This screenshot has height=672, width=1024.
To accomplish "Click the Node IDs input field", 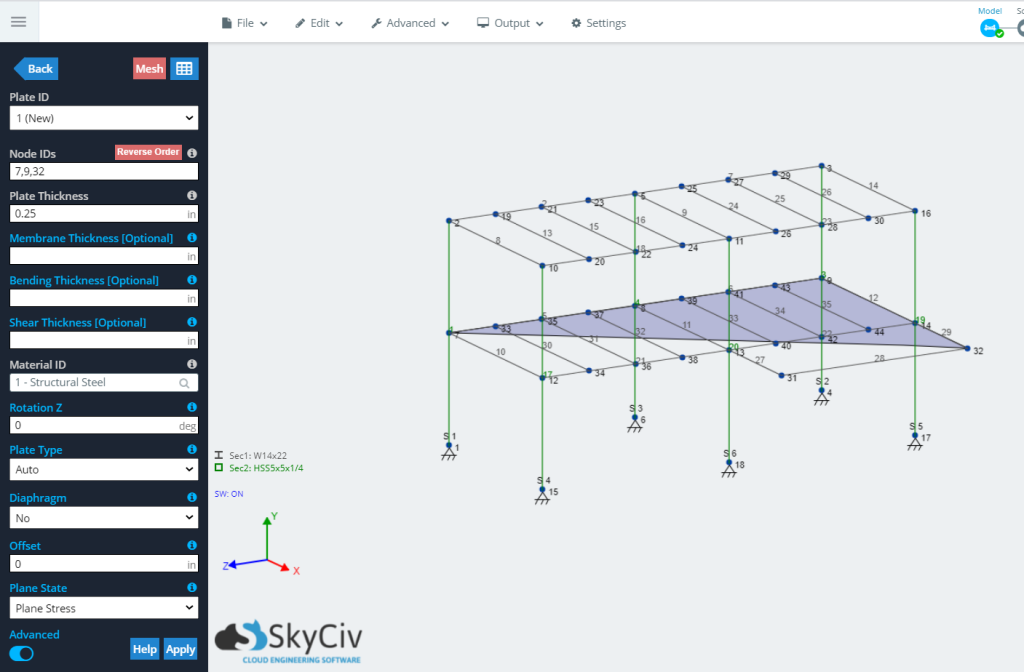I will [104, 172].
